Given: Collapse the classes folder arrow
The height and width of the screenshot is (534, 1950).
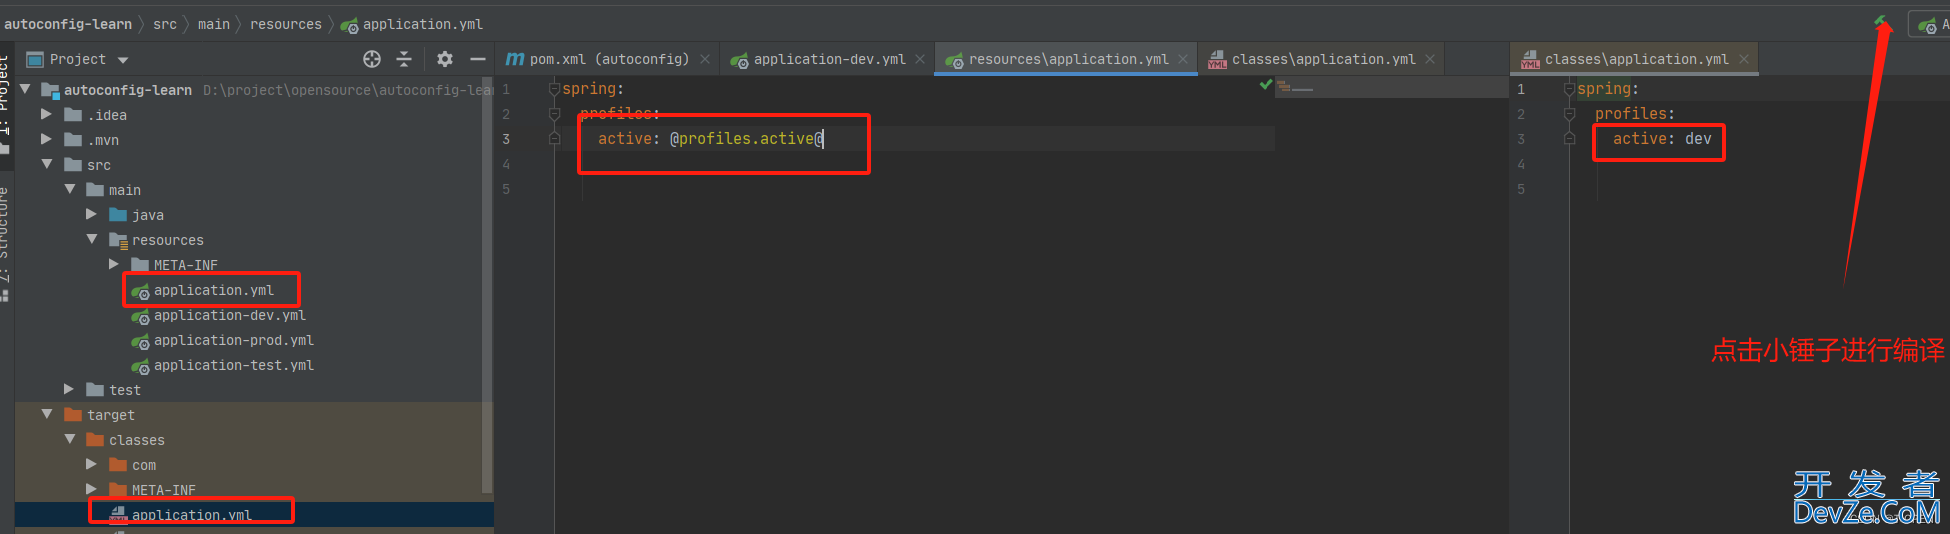Looking at the screenshot, I should coord(70,439).
